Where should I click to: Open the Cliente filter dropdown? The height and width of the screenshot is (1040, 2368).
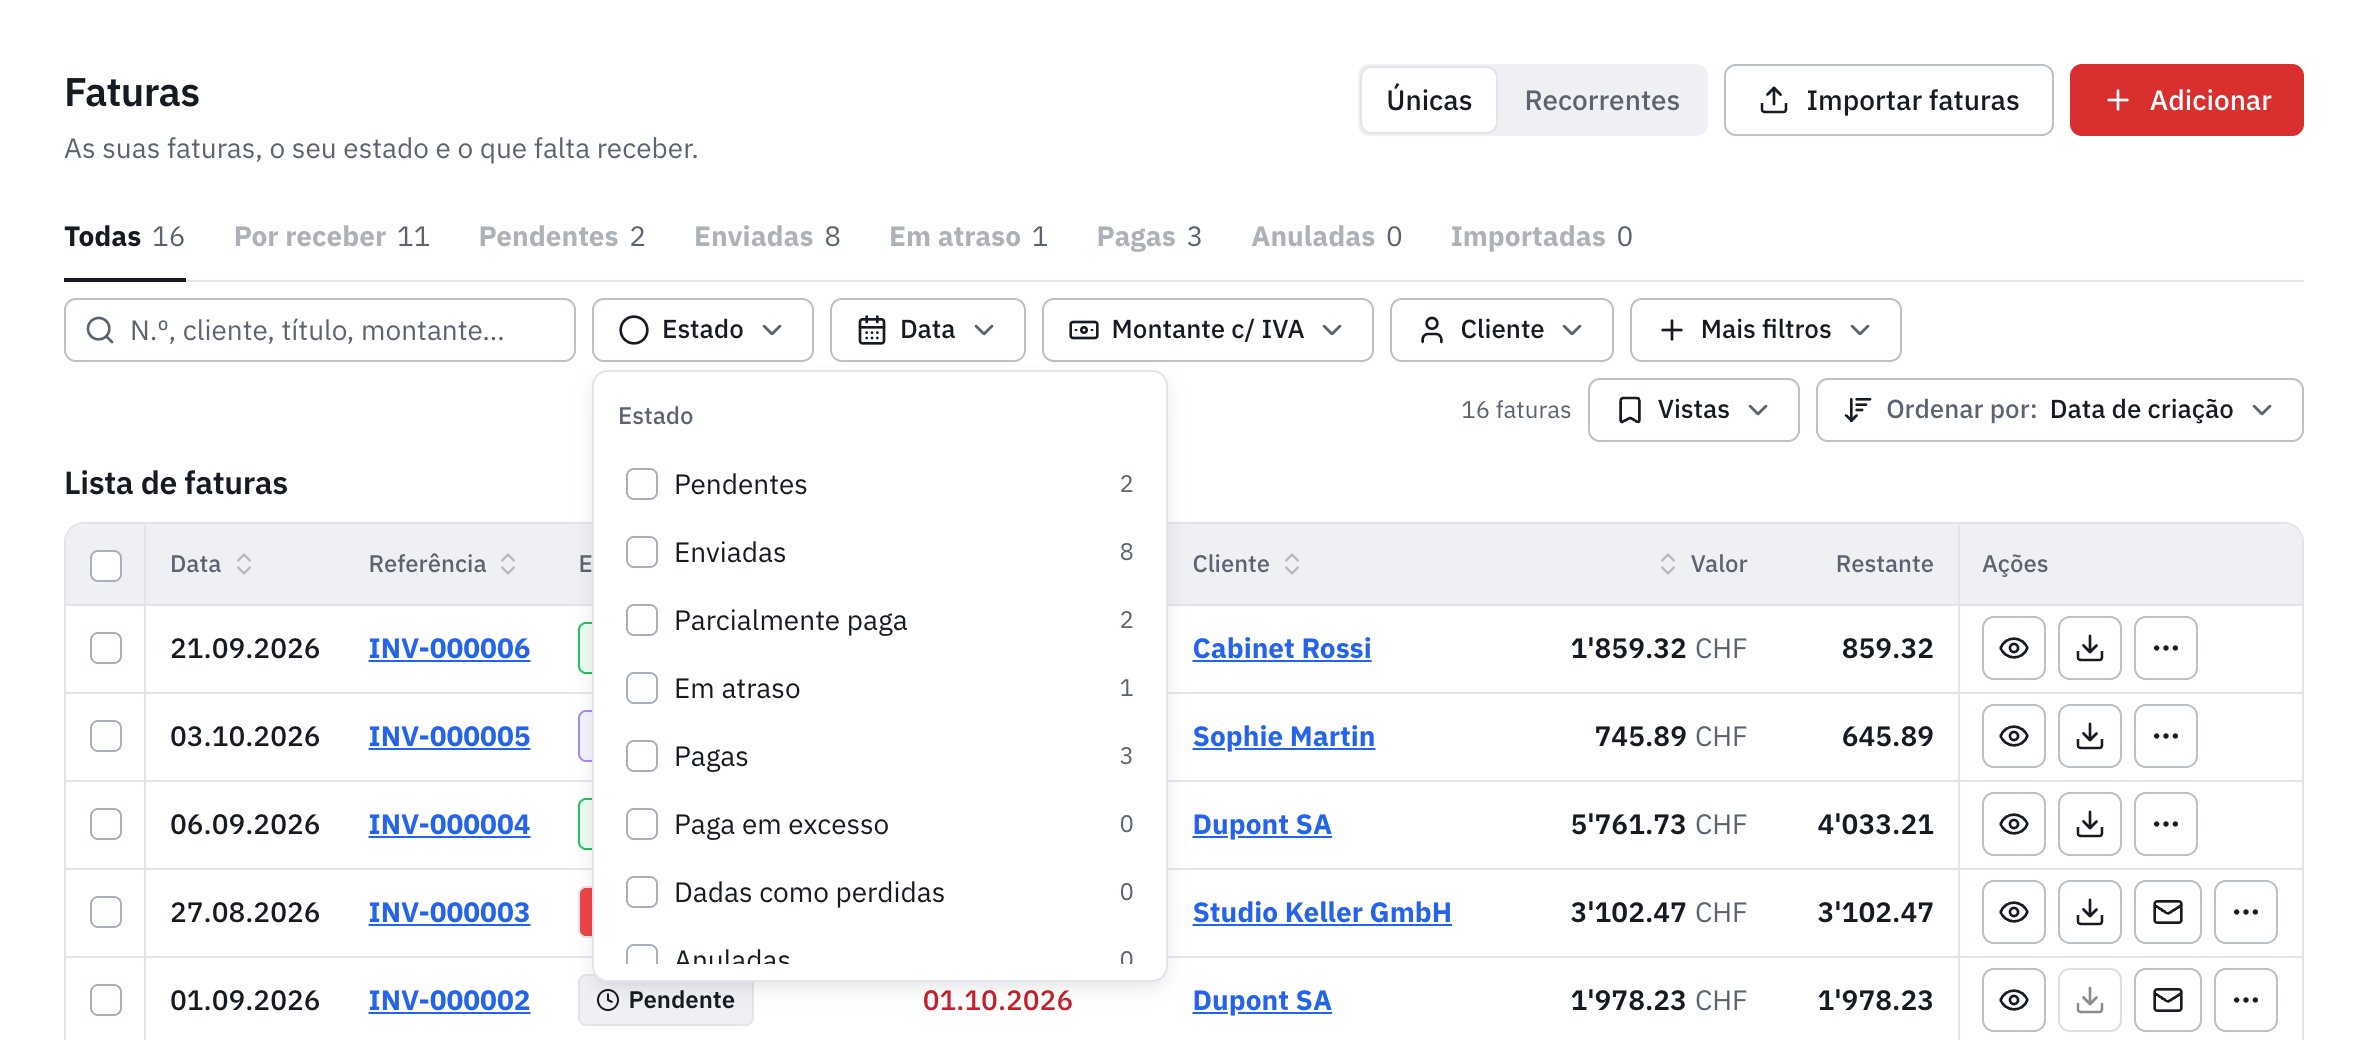1501,330
